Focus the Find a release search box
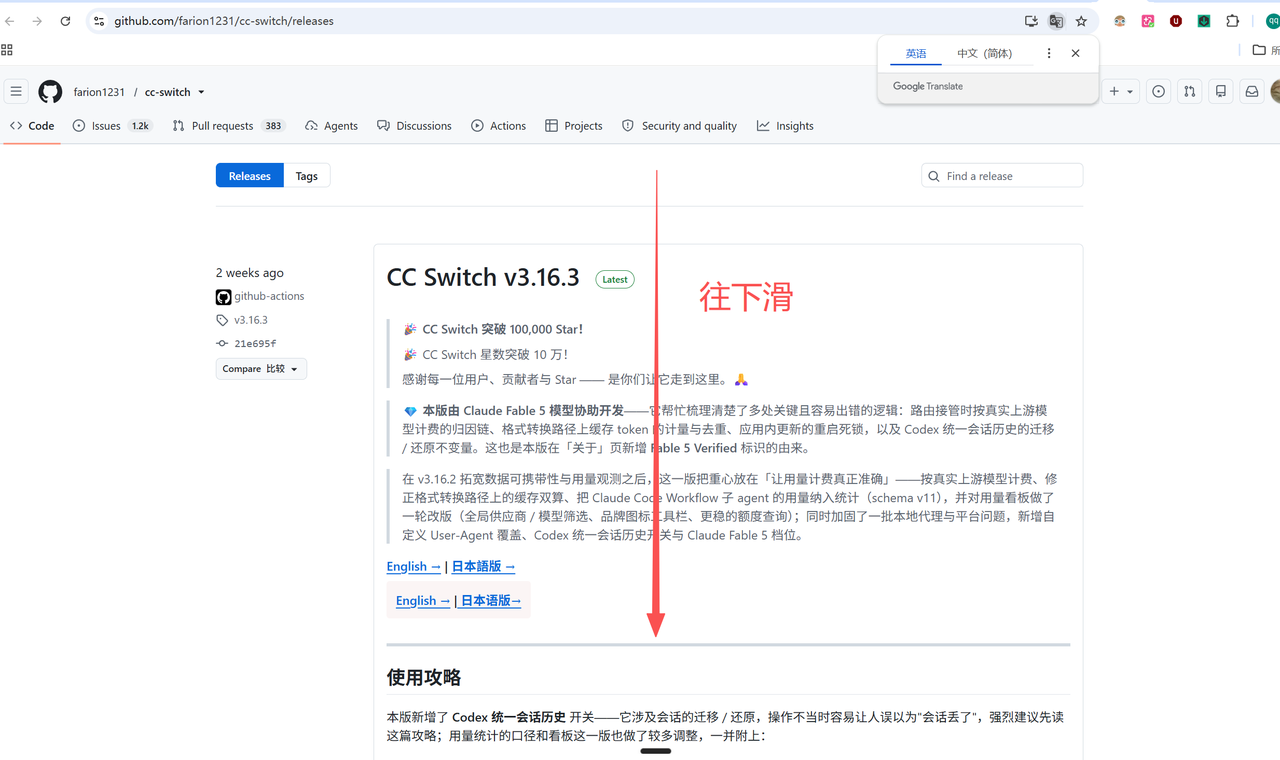Screen dimensions: 1280x760 pos(1002,176)
